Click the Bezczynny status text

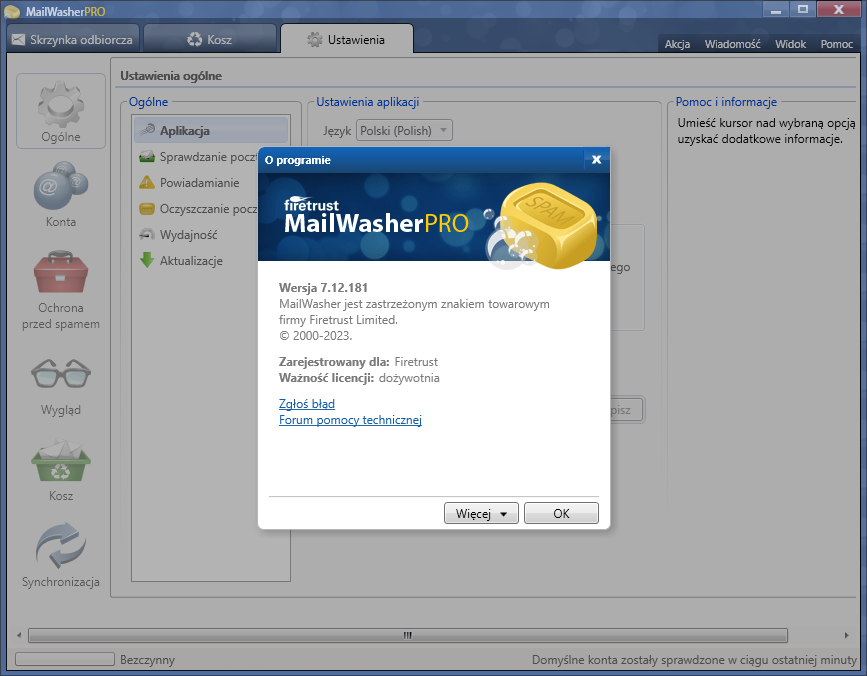pos(147,659)
